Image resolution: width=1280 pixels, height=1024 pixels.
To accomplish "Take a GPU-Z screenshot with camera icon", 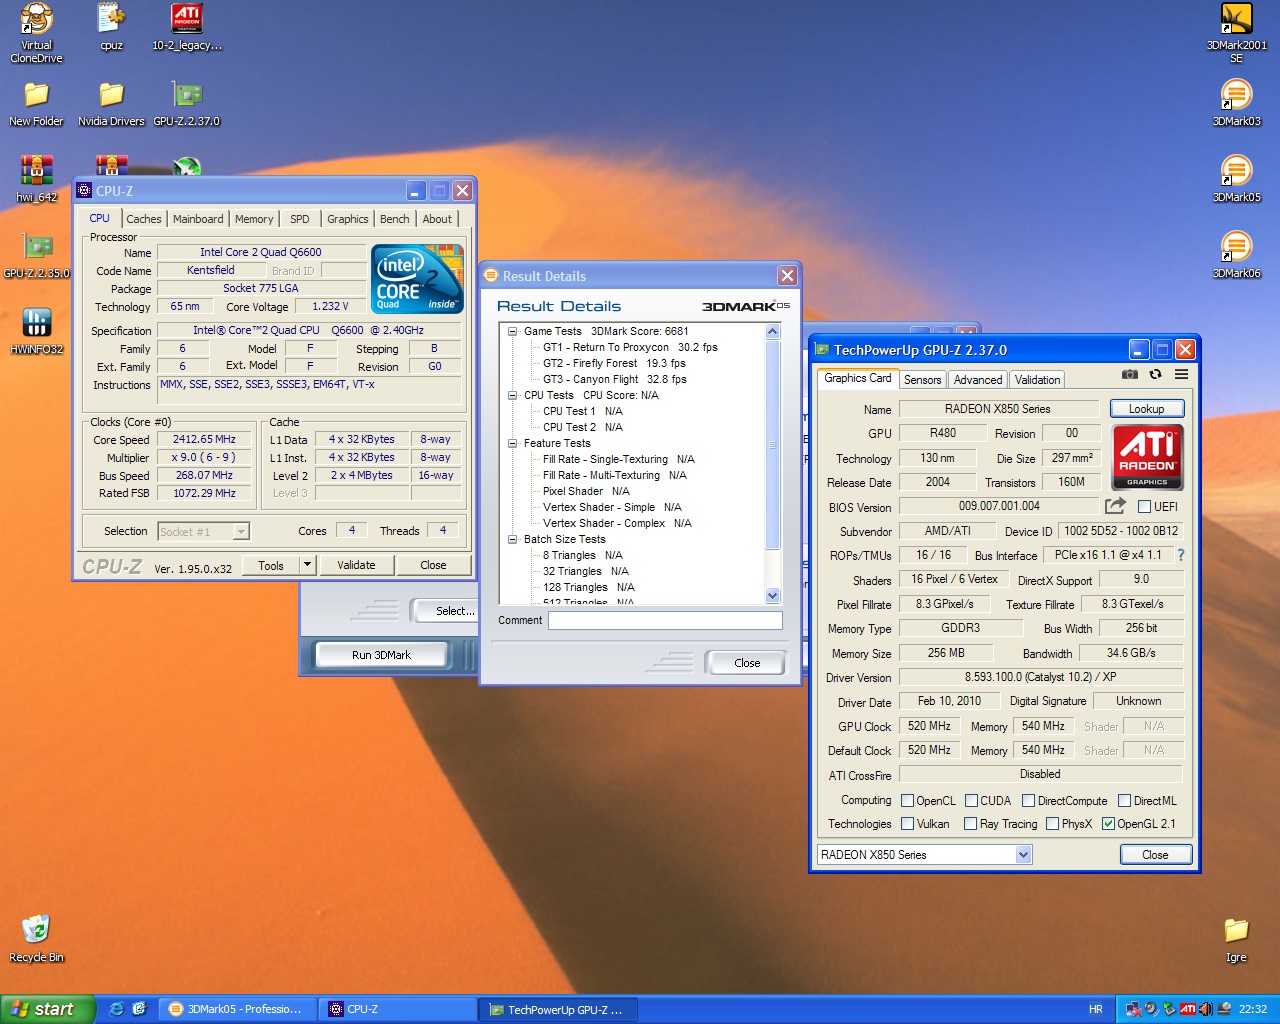I will pos(1129,375).
